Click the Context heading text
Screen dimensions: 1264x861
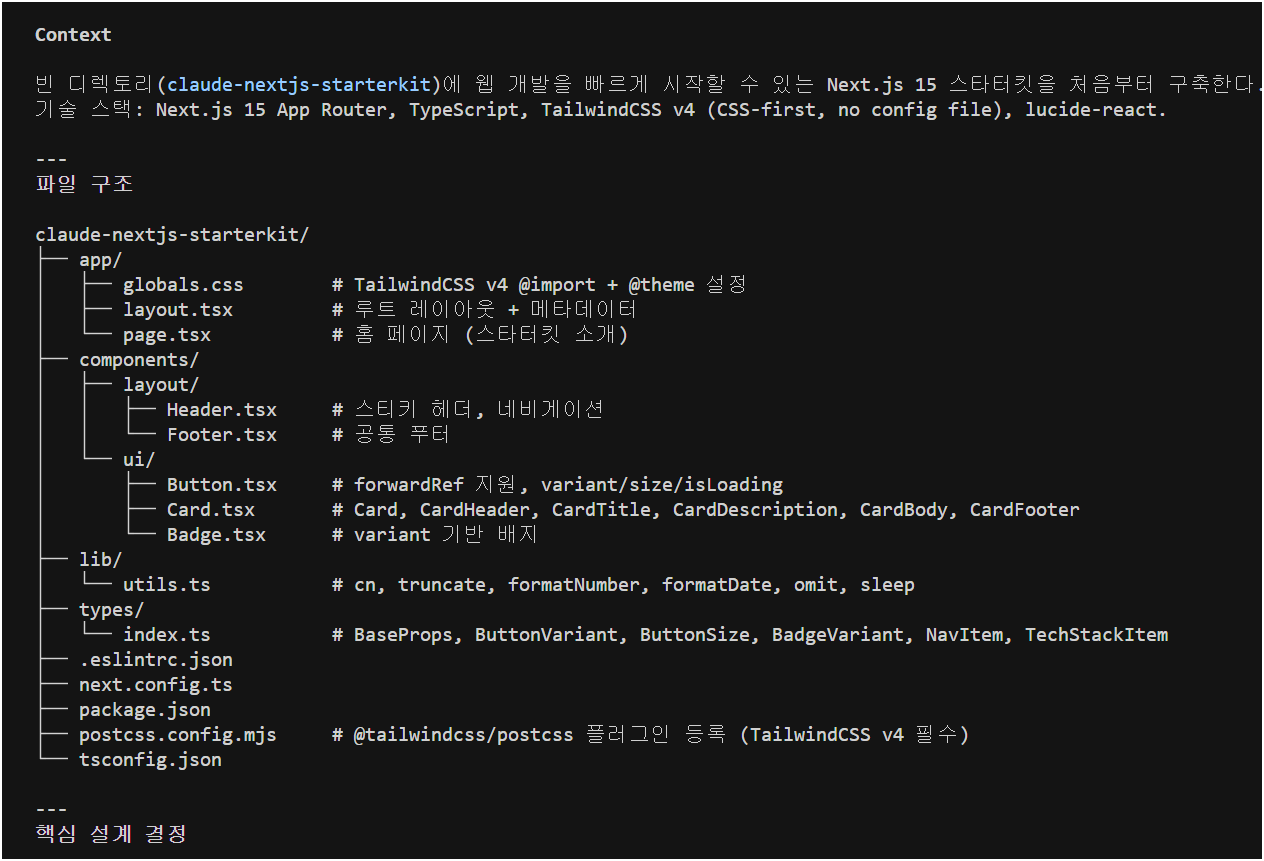pyautogui.click(x=73, y=35)
